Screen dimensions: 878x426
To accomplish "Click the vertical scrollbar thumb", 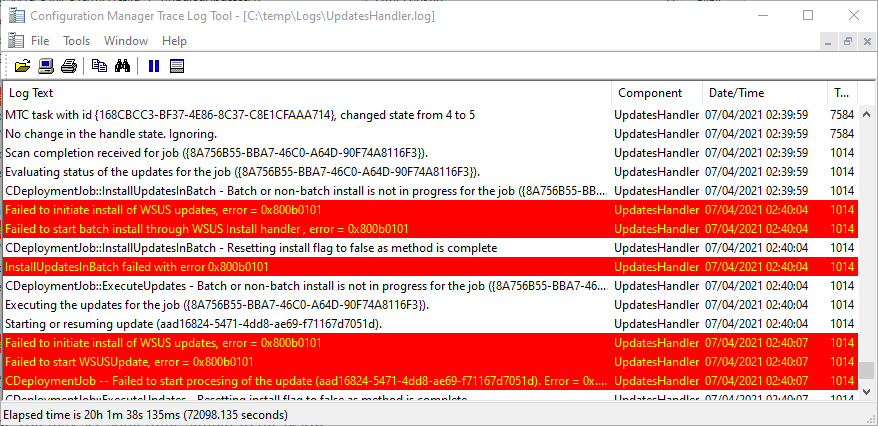I will click(x=867, y=370).
